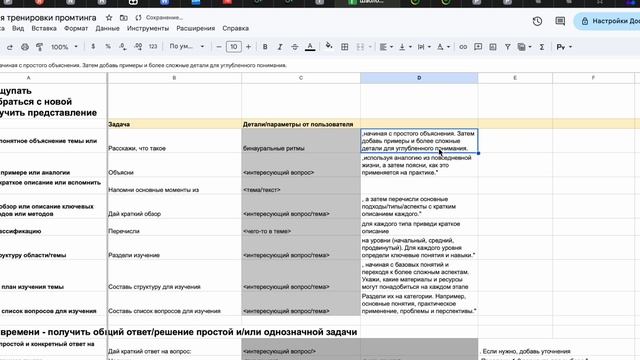Click the Create a filter funnel icon
640x360 pixels.
tap(507, 47)
